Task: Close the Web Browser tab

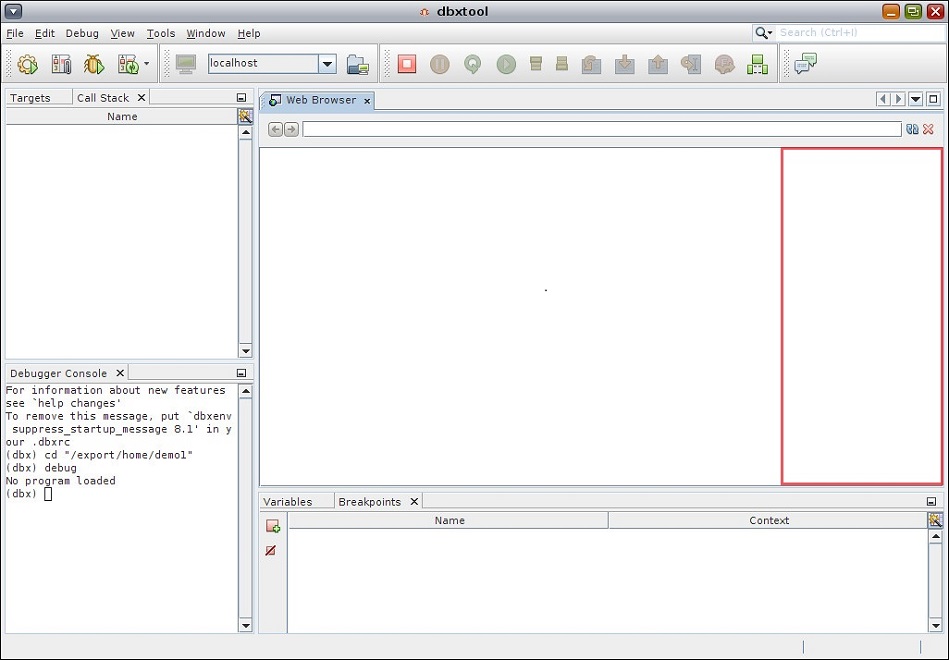Action: pyautogui.click(x=367, y=101)
